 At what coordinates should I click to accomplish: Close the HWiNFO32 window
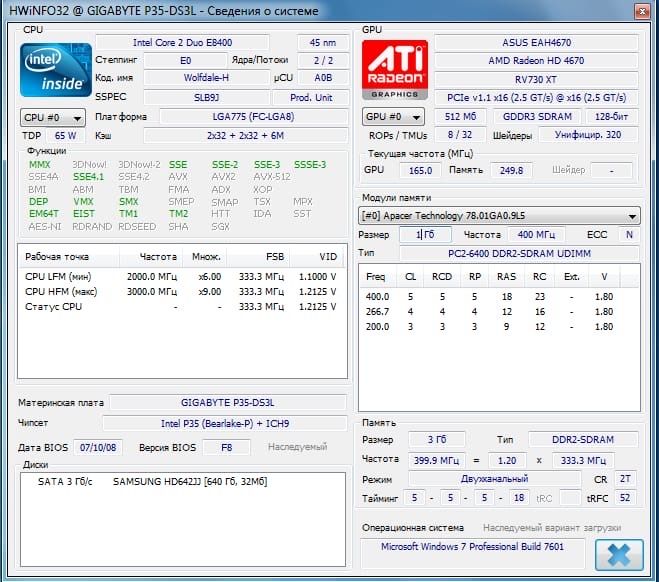point(642,11)
